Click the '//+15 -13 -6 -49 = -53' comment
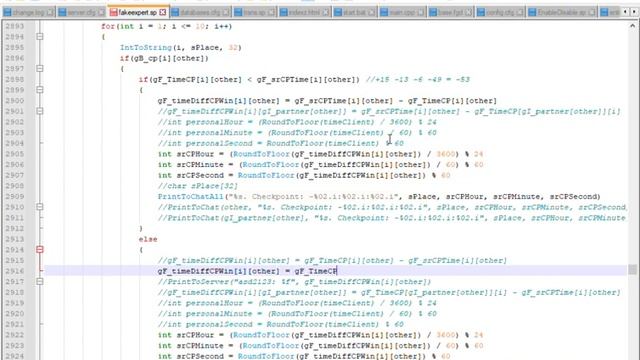 coord(418,79)
